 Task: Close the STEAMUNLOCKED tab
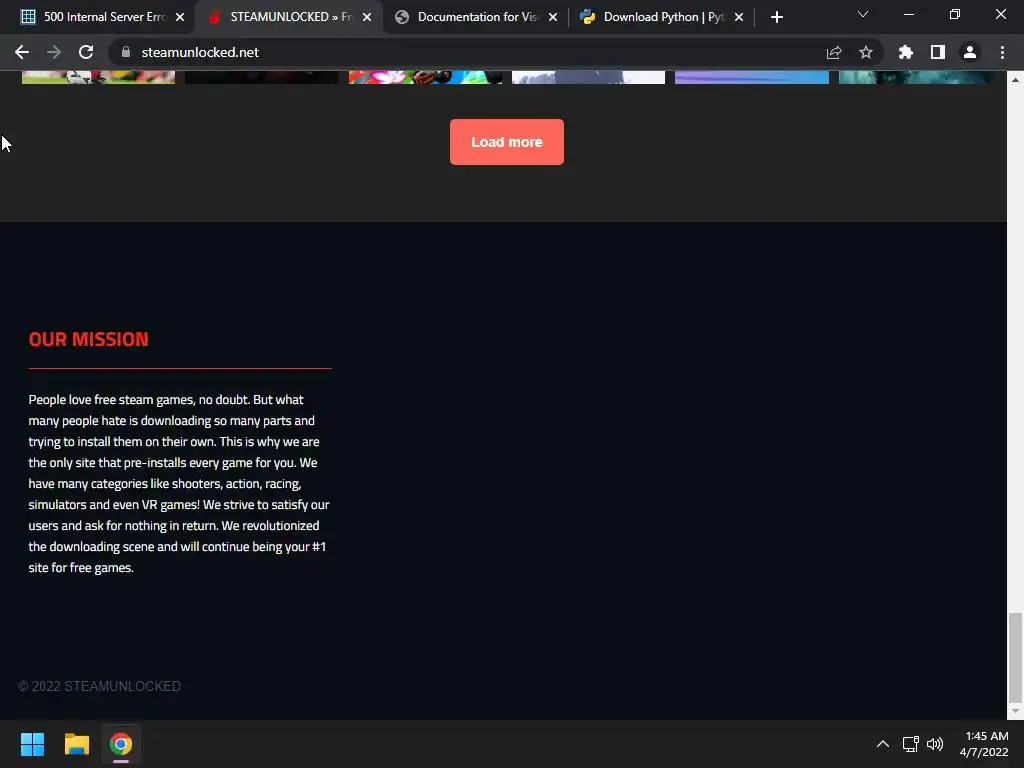367,17
